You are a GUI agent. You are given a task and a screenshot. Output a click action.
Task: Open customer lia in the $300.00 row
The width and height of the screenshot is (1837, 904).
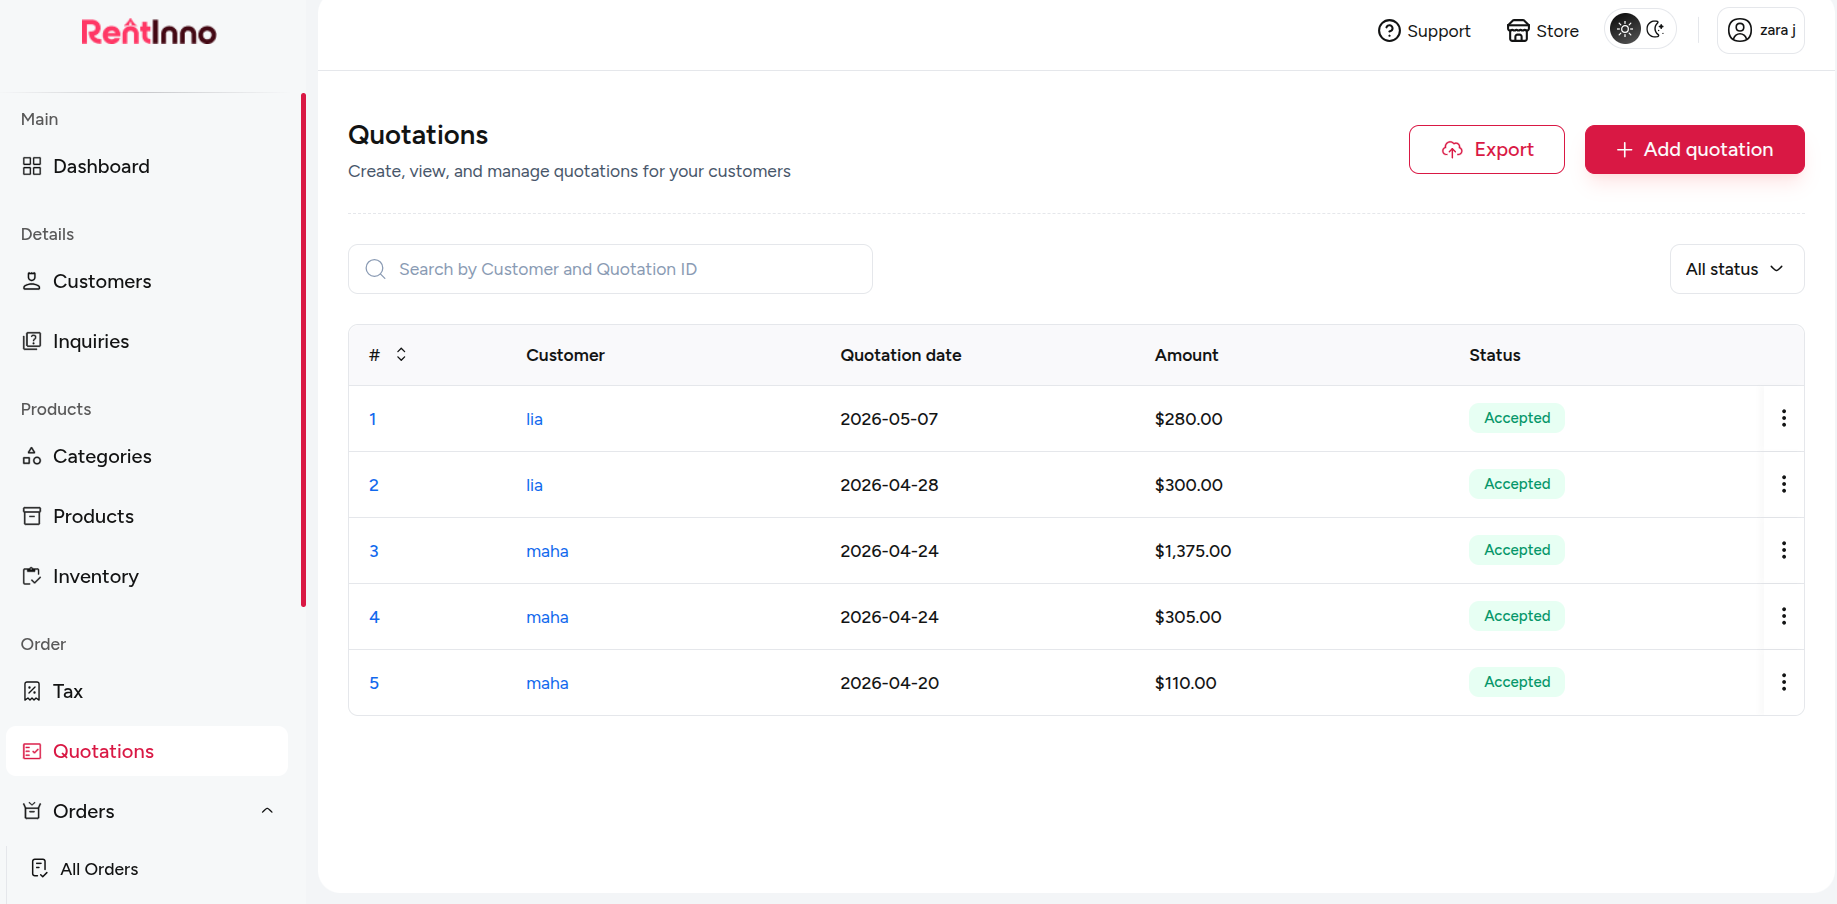click(x=535, y=485)
